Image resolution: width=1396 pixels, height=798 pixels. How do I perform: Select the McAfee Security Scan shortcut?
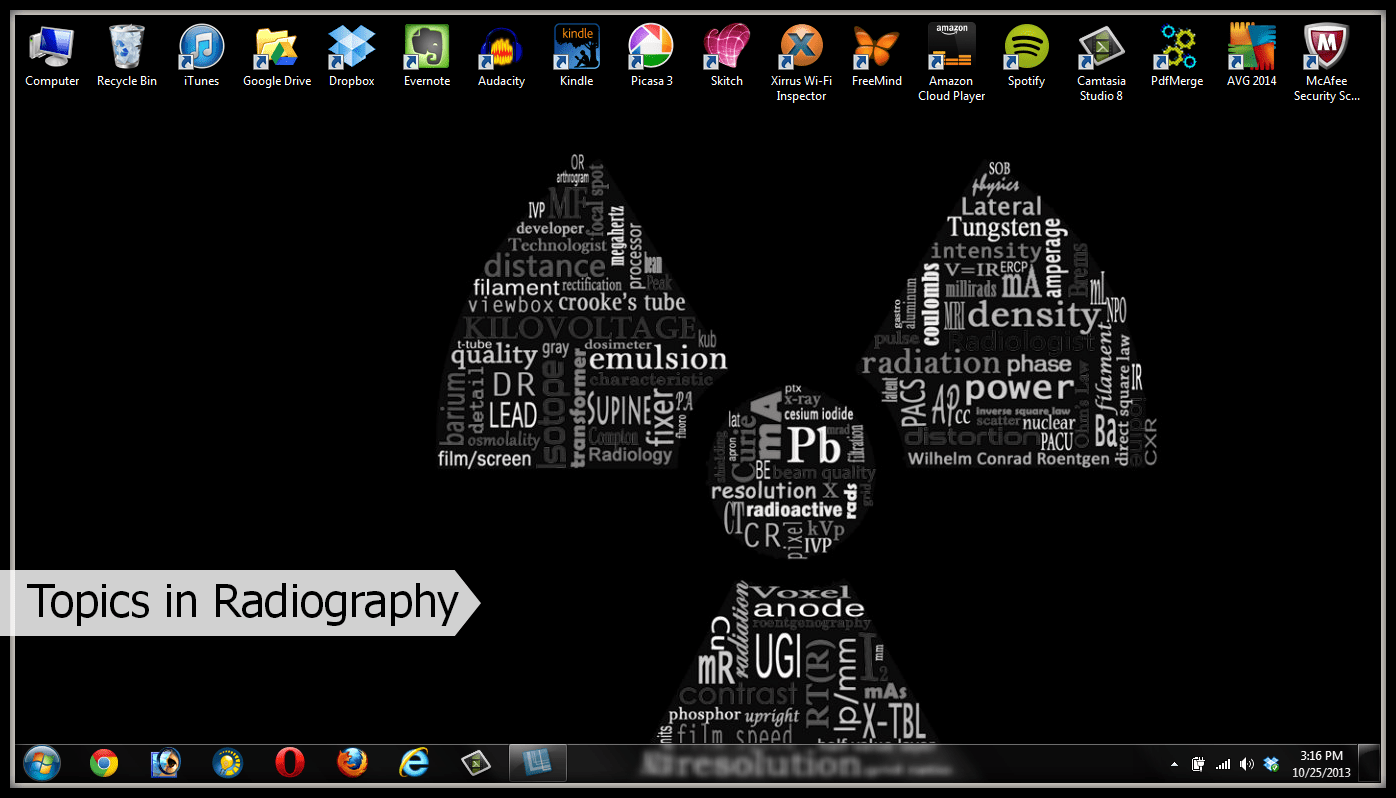(1327, 63)
